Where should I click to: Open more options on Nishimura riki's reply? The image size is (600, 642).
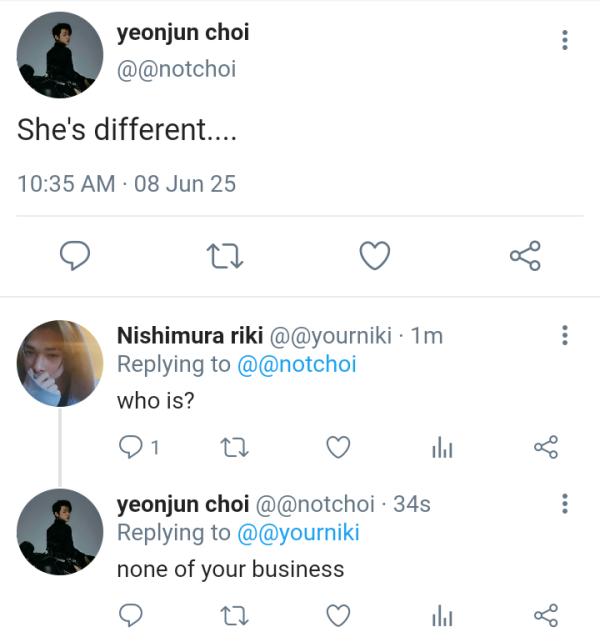click(565, 335)
